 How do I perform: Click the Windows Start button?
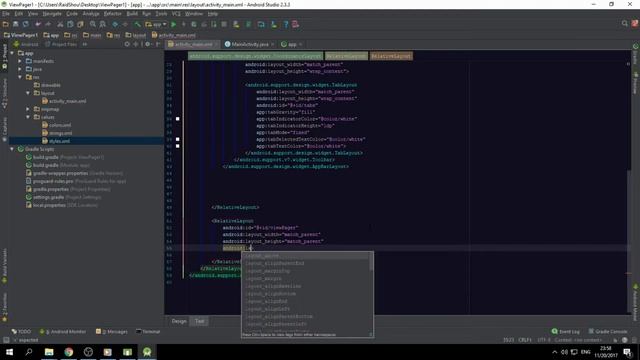9,352
